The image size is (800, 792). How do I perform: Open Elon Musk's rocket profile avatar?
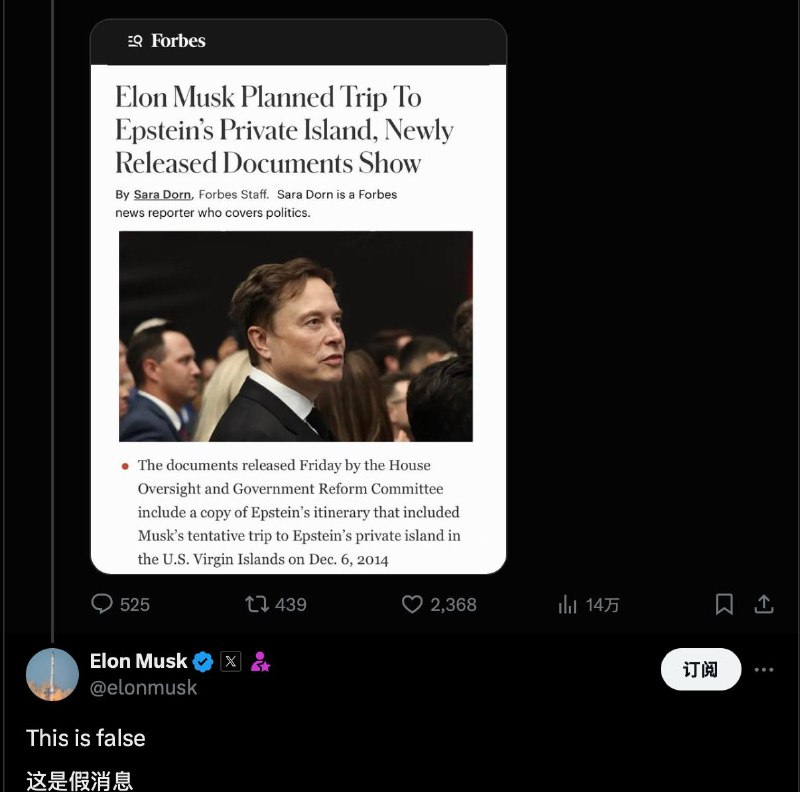[52, 674]
